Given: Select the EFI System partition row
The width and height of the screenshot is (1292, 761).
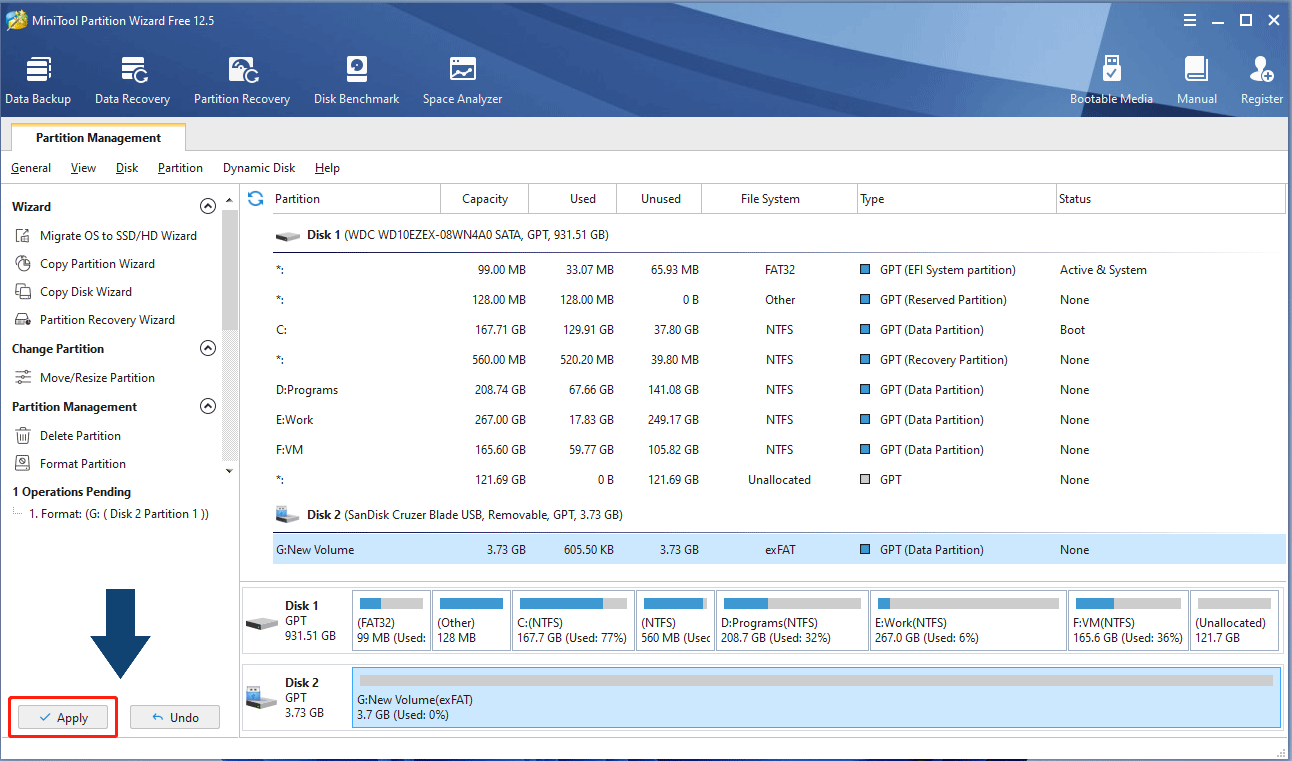Looking at the screenshot, I should (778, 270).
